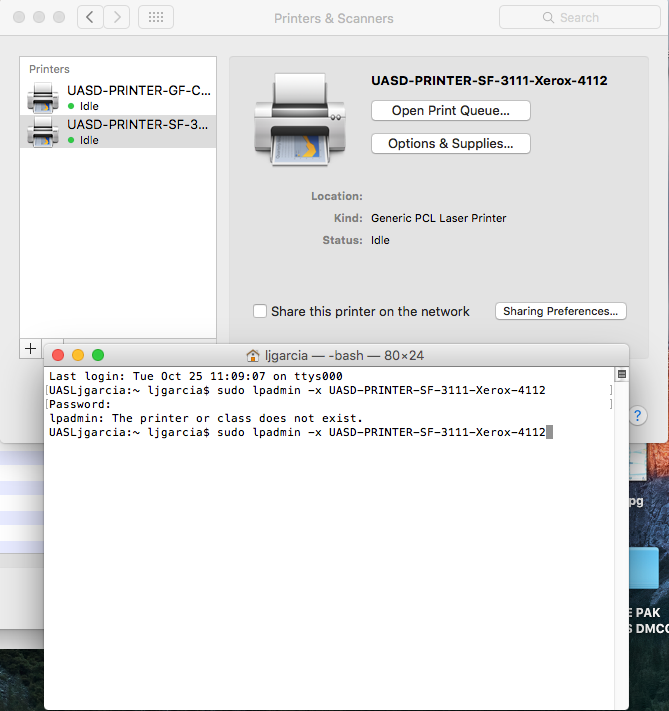669x711 pixels.
Task: Click the Kind value Generic PCL Laser Printer
Action: (439, 218)
